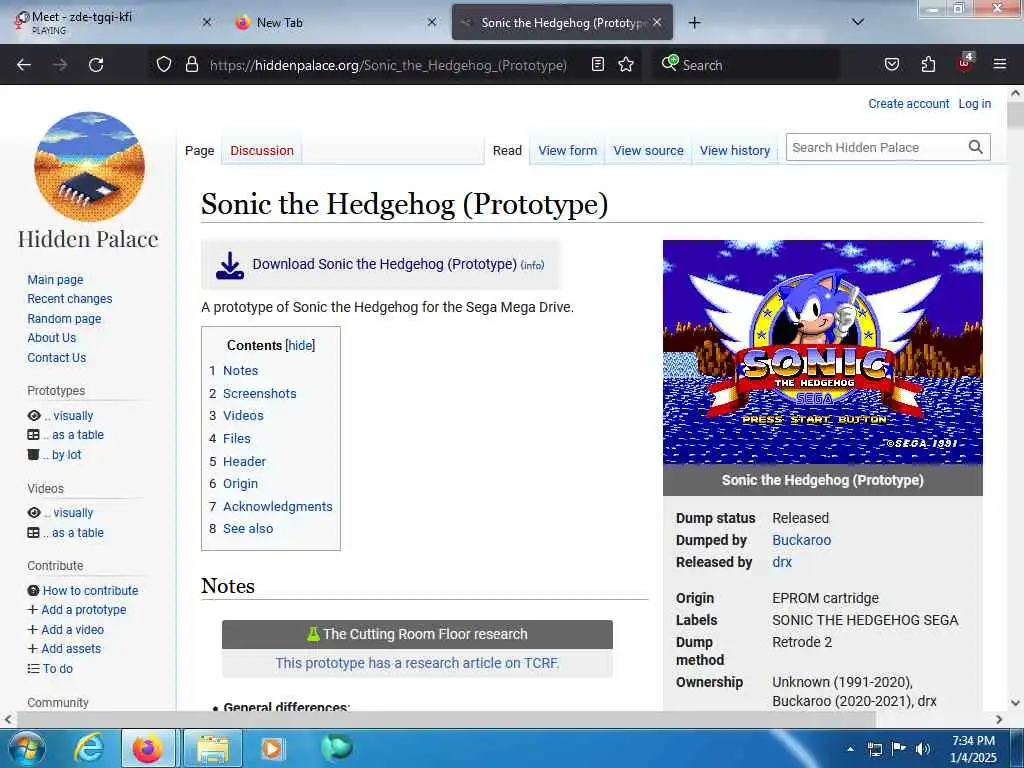Close the New Tab browser tab
The height and width of the screenshot is (768, 1024).
coord(432,22)
